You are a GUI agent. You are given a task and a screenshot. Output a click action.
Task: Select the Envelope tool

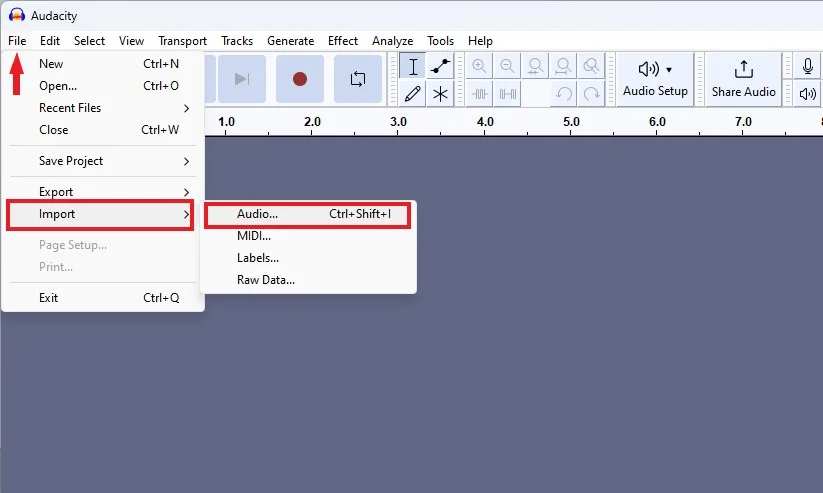tap(440, 66)
